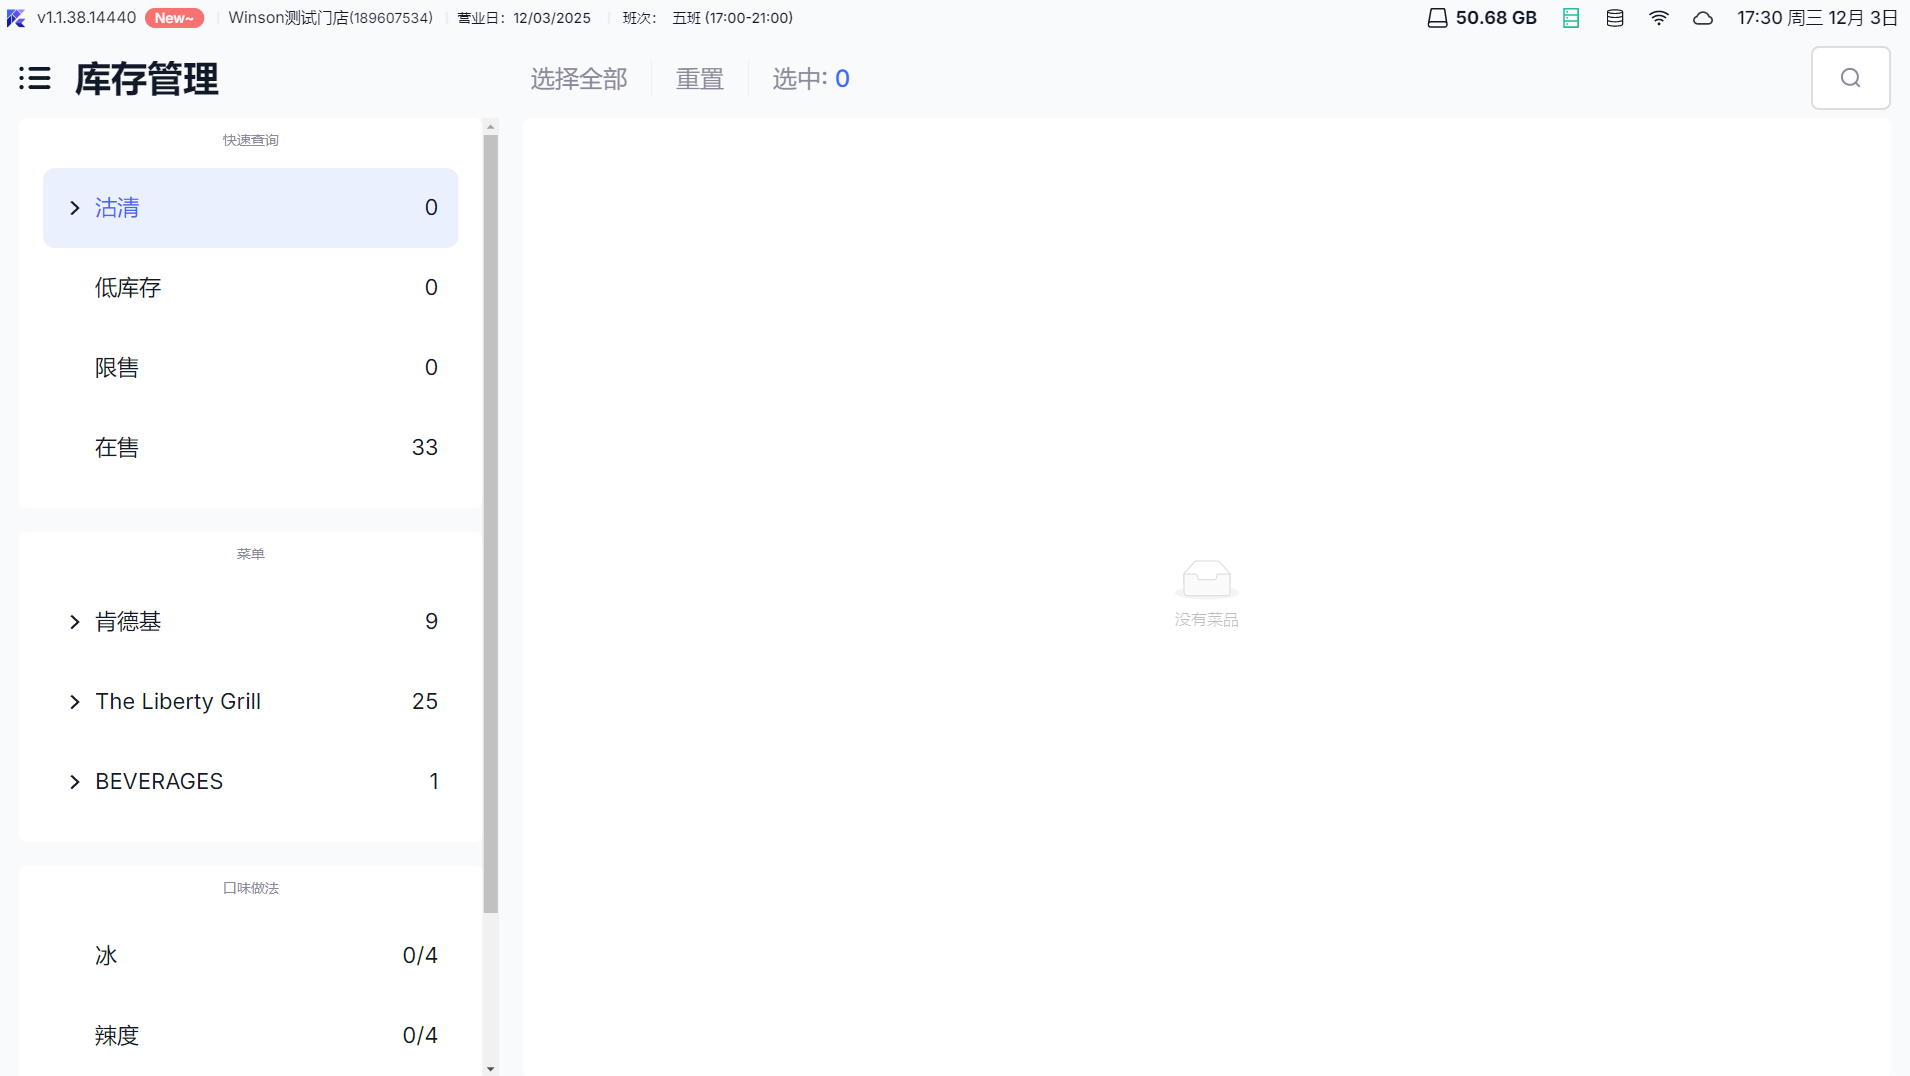Screen dimensions: 1910x1076
Task: Select the 在售 filter showing 33
Action: tap(250, 448)
